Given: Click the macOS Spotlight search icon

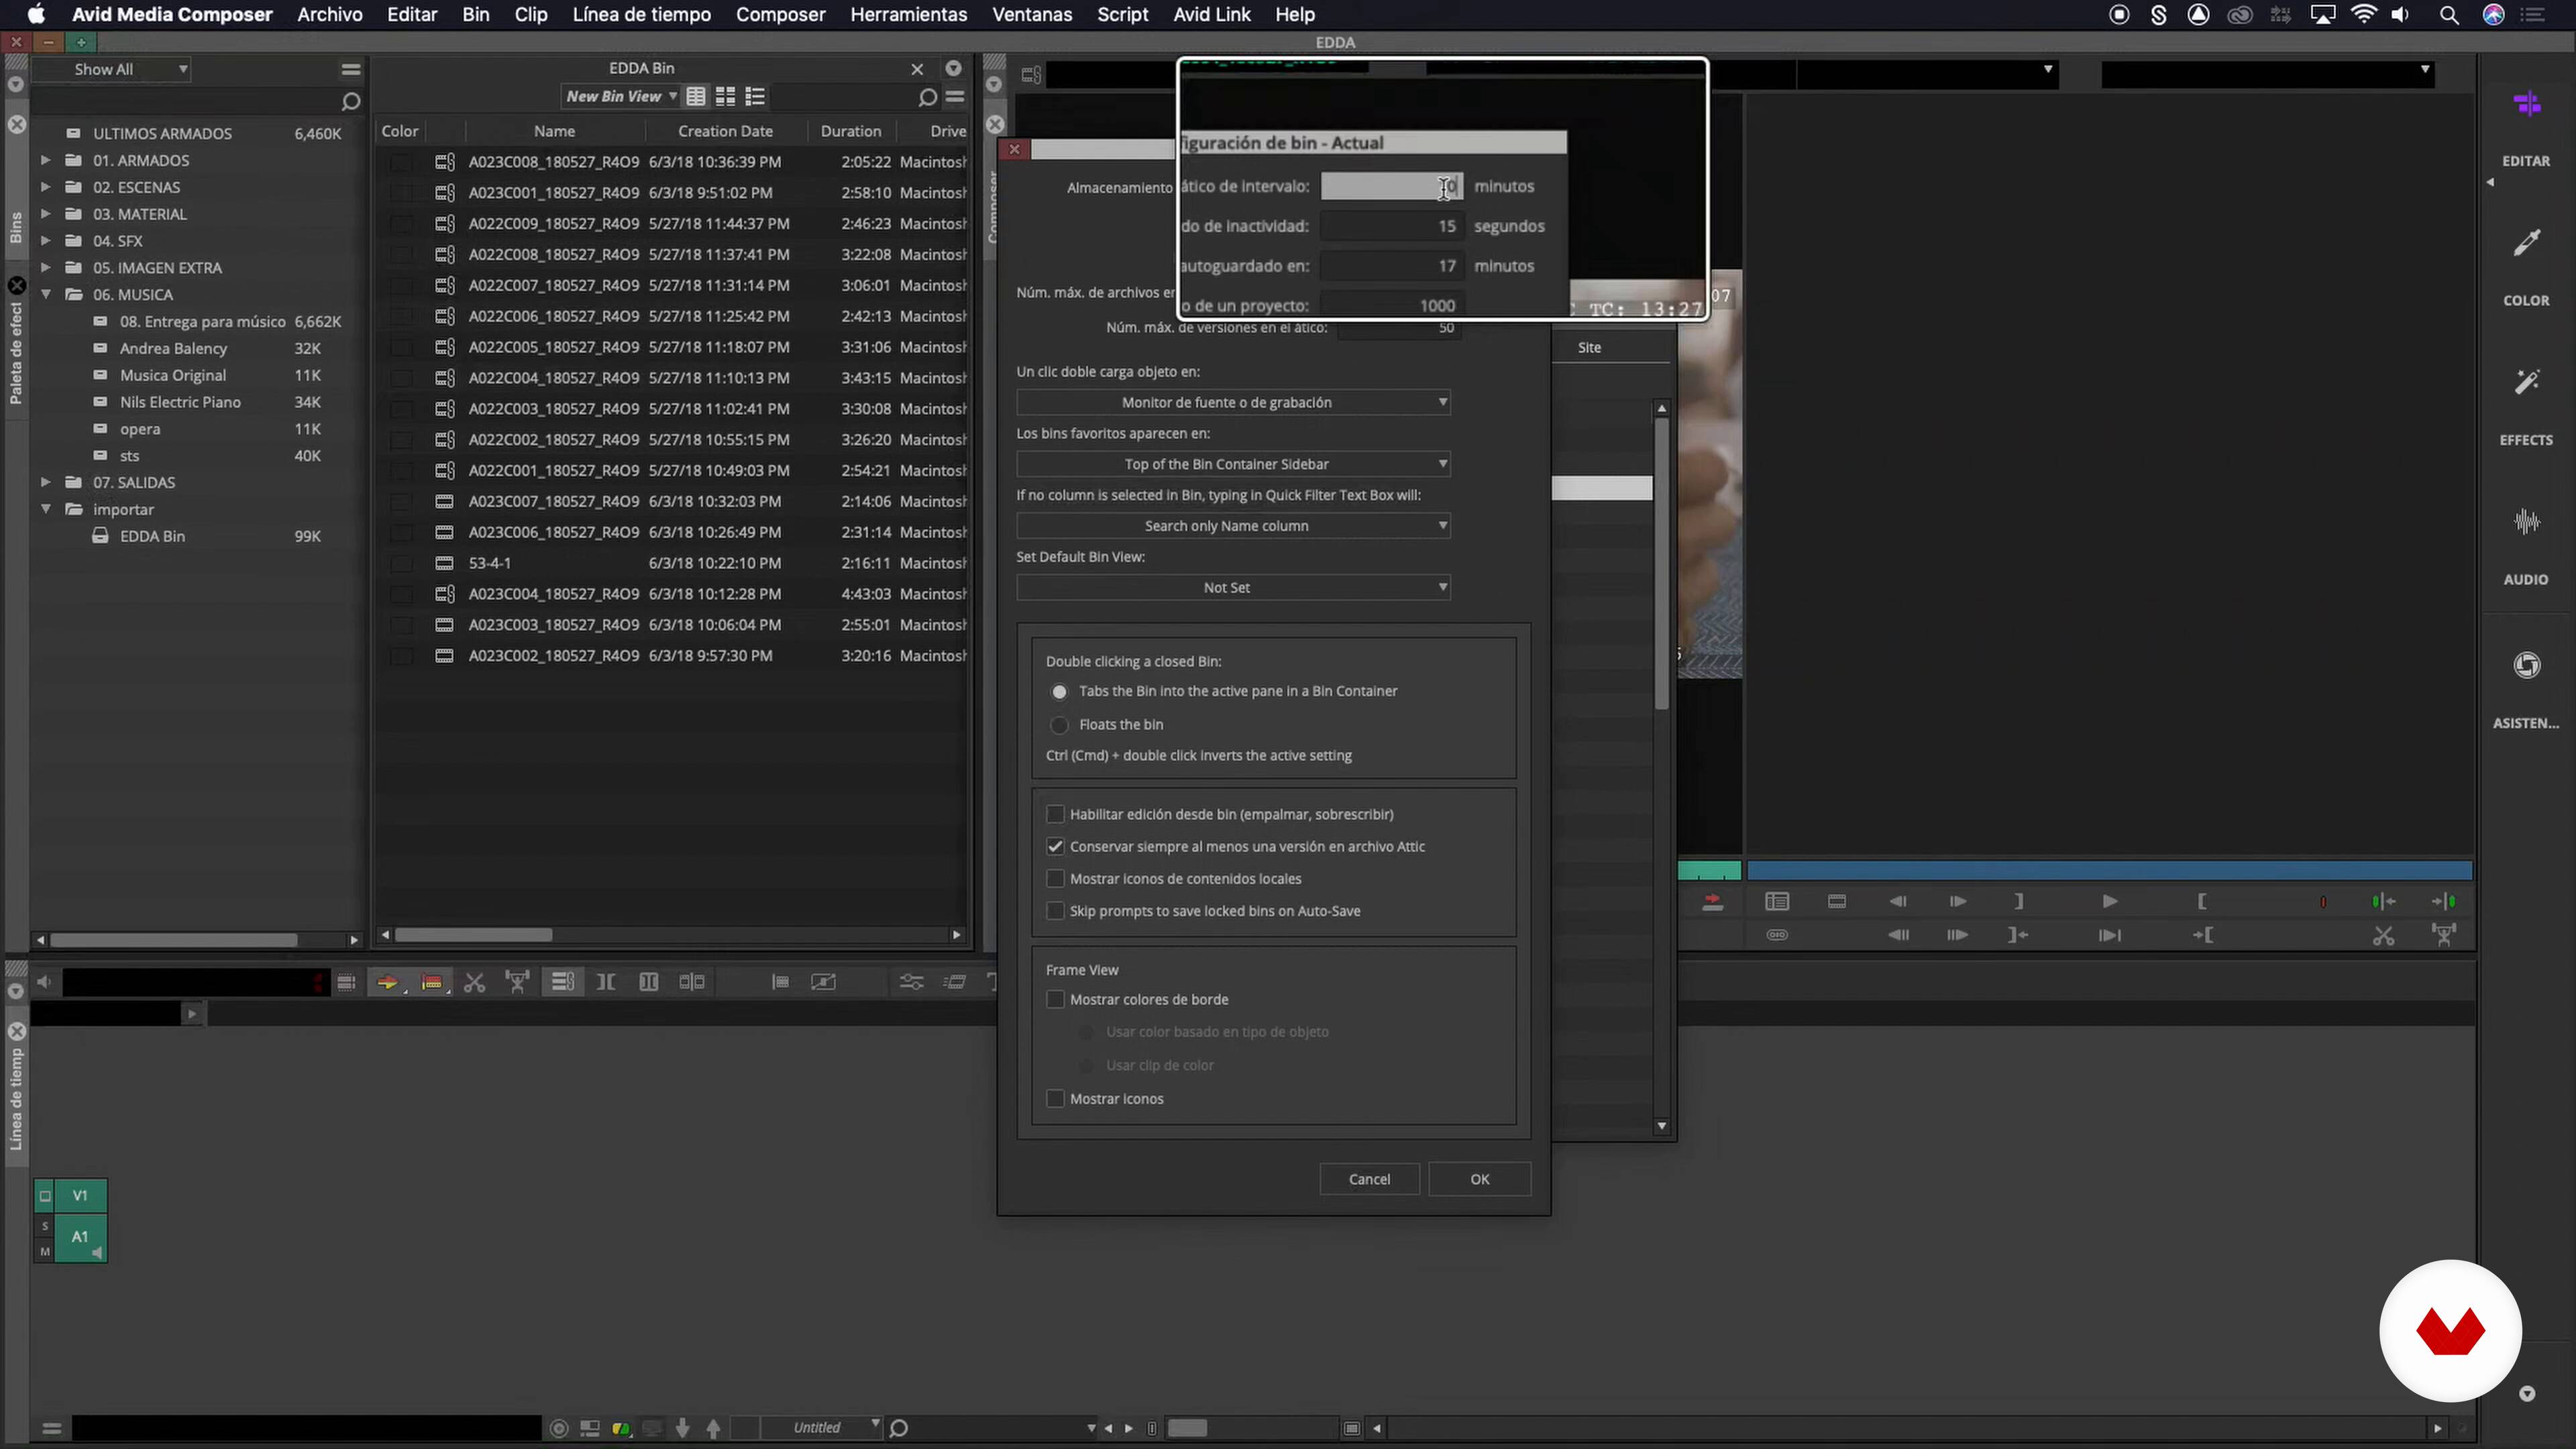Looking at the screenshot, I should 2449,15.
